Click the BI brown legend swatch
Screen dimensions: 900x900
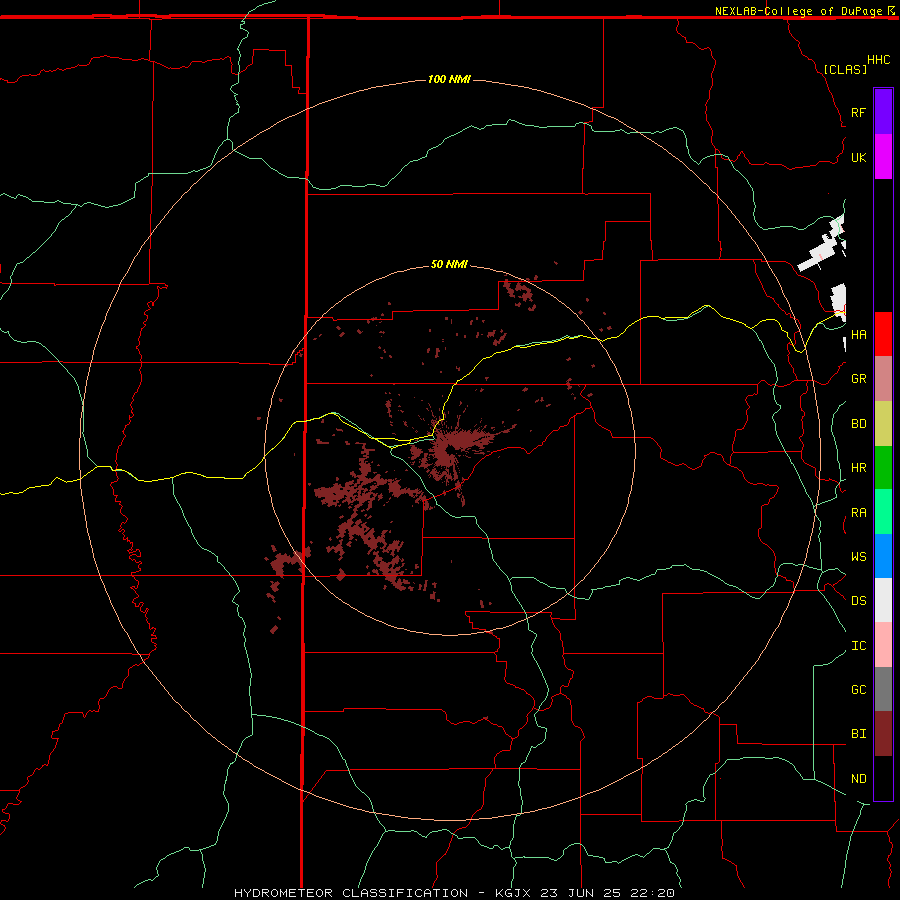883,734
